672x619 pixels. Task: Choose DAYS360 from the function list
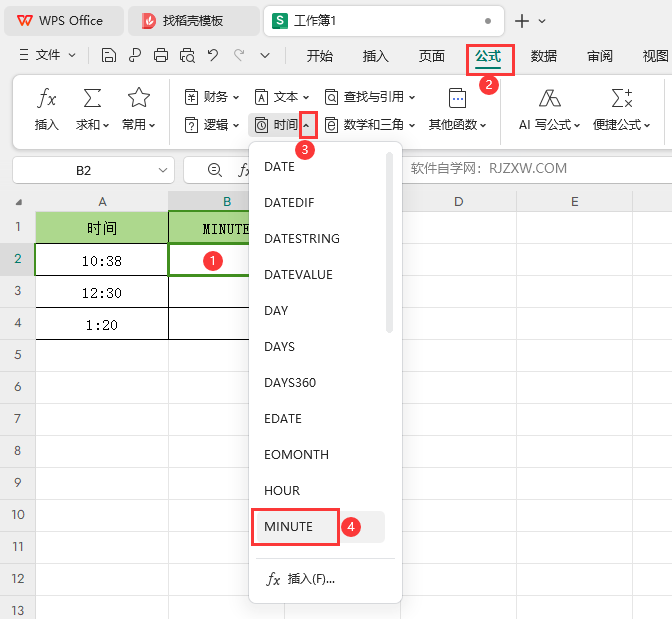click(320, 383)
